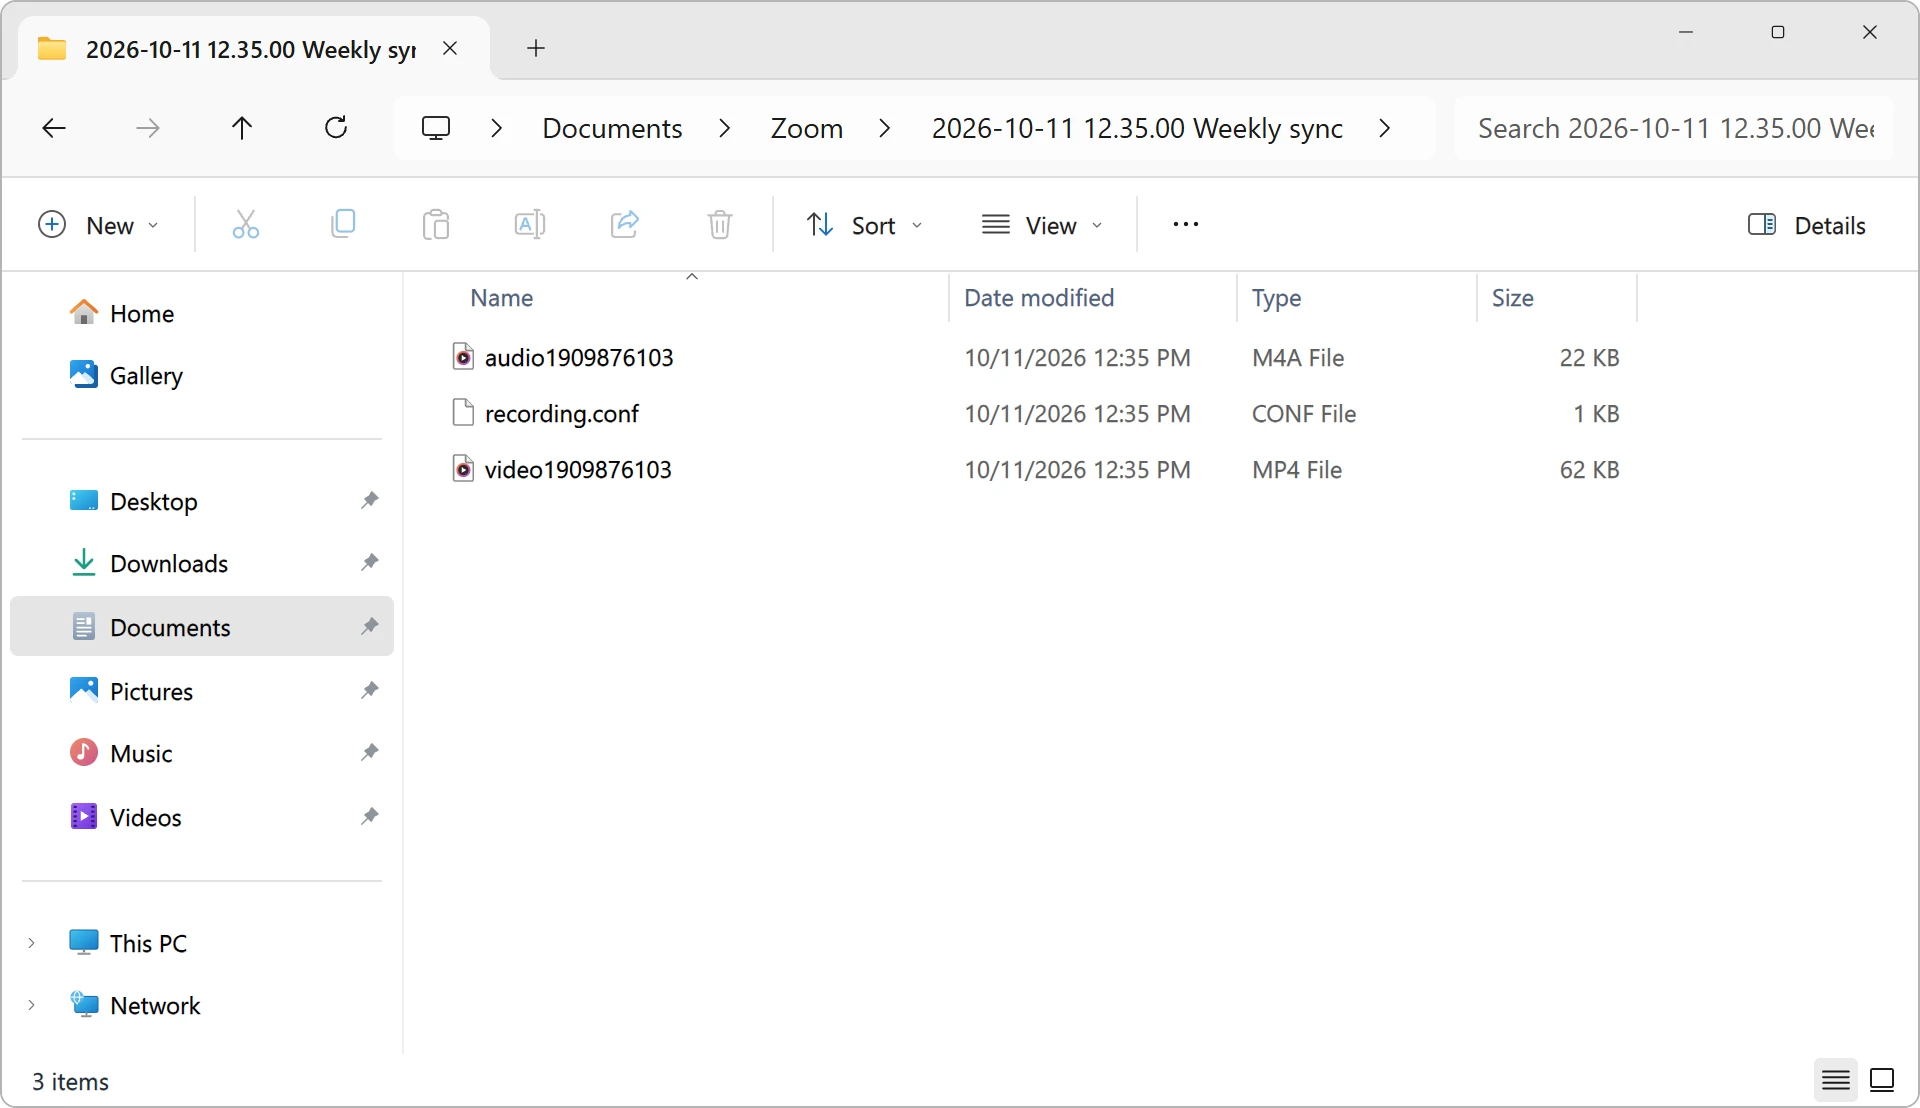Switch to large thumbnails view icon in status bar

(1882, 1080)
